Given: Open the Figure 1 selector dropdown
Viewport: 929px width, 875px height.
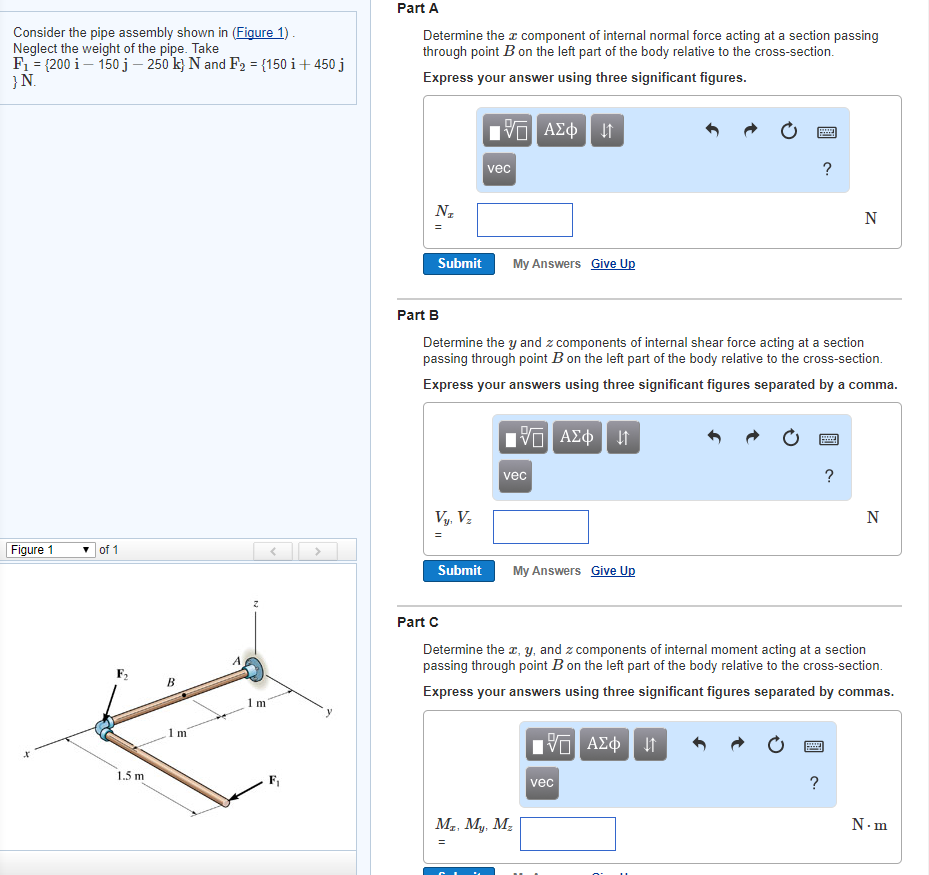Looking at the screenshot, I should (50, 549).
